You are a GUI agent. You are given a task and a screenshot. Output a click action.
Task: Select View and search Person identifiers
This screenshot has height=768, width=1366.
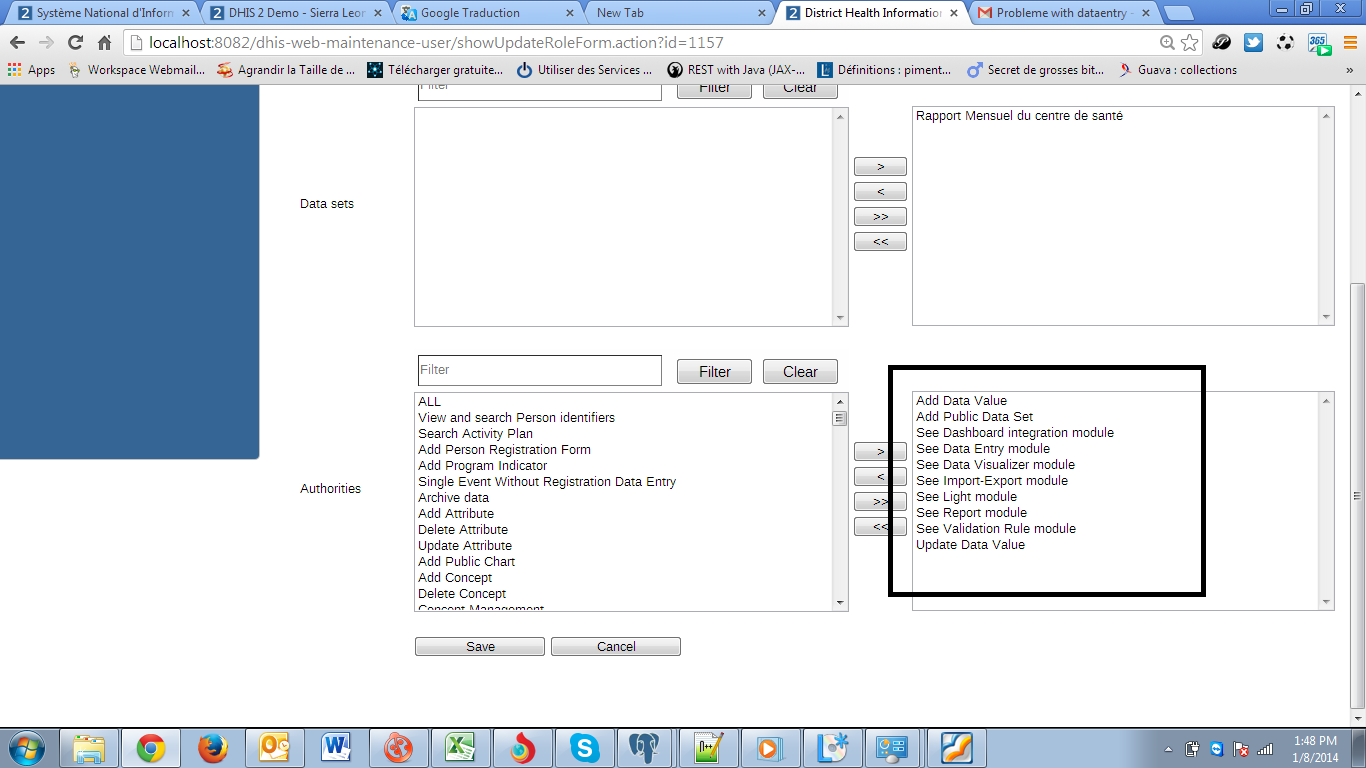(516, 418)
